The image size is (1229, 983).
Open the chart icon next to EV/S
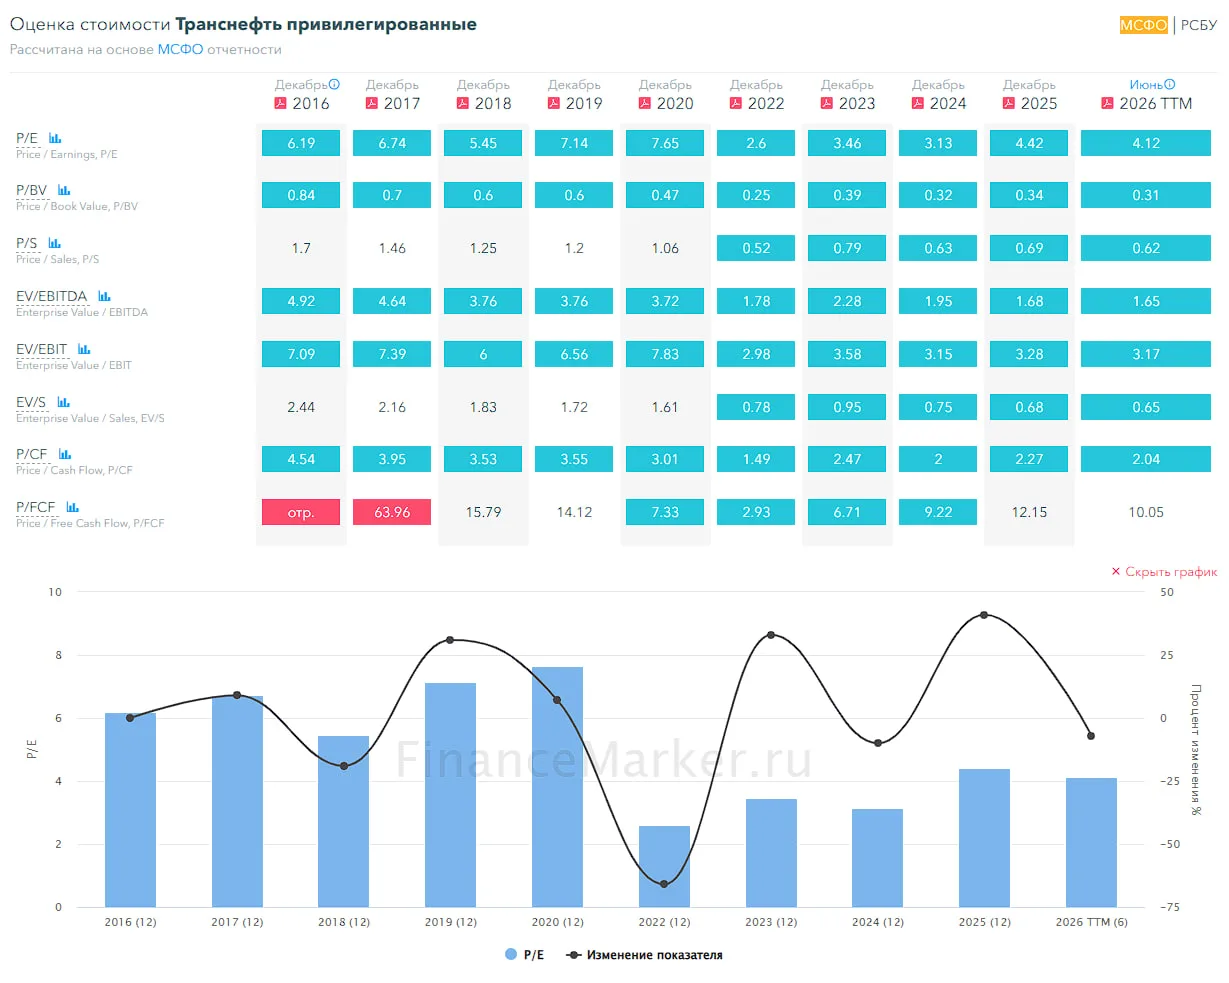(63, 402)
